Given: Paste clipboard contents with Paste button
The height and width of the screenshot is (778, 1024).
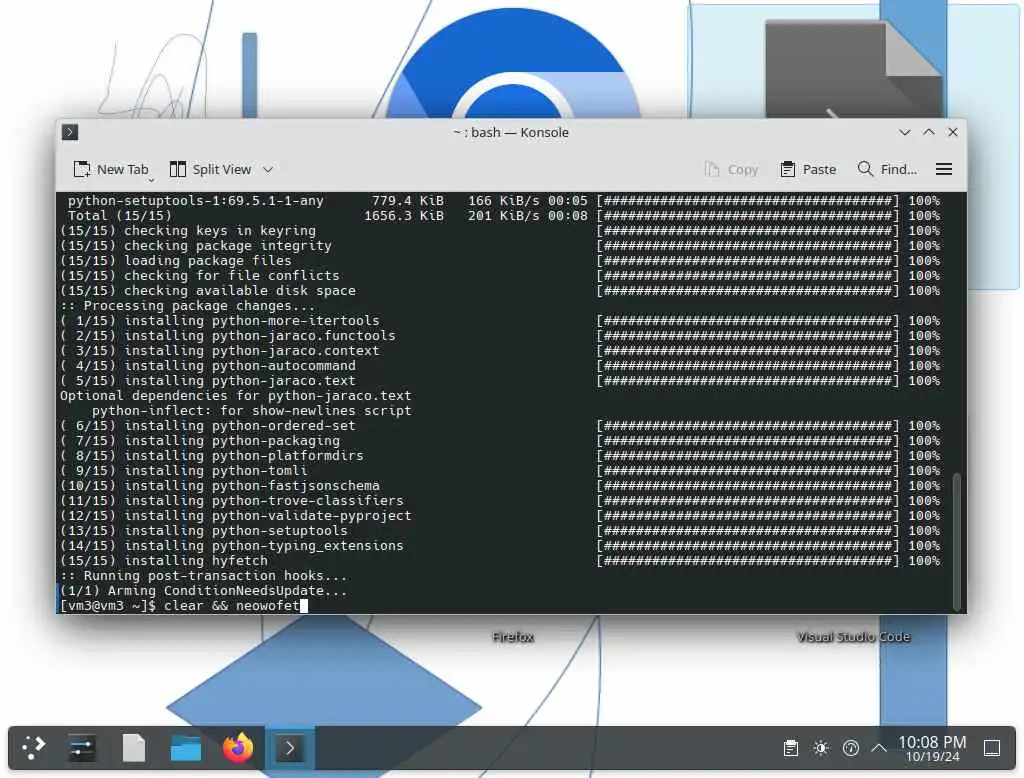Looking at the screenshot, I should (808, 169).
